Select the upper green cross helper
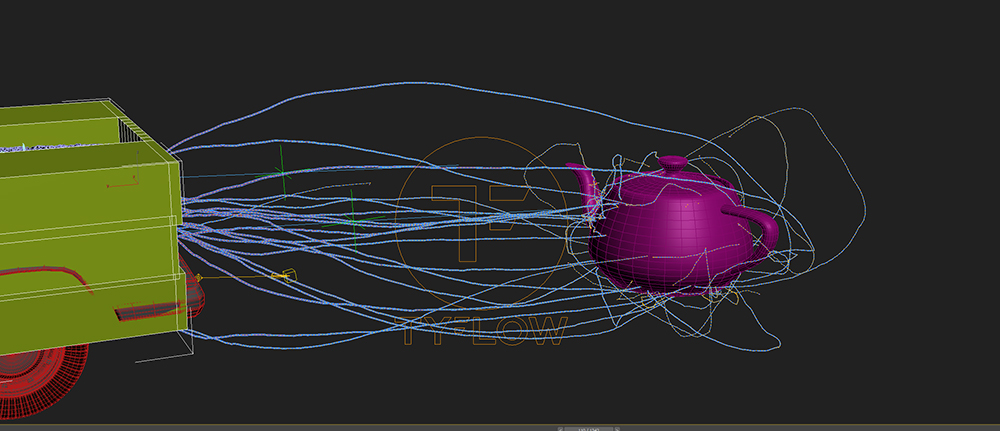The width and height of the screenshot is (1000, 431). pyautogui.click(x=282, y=174)
